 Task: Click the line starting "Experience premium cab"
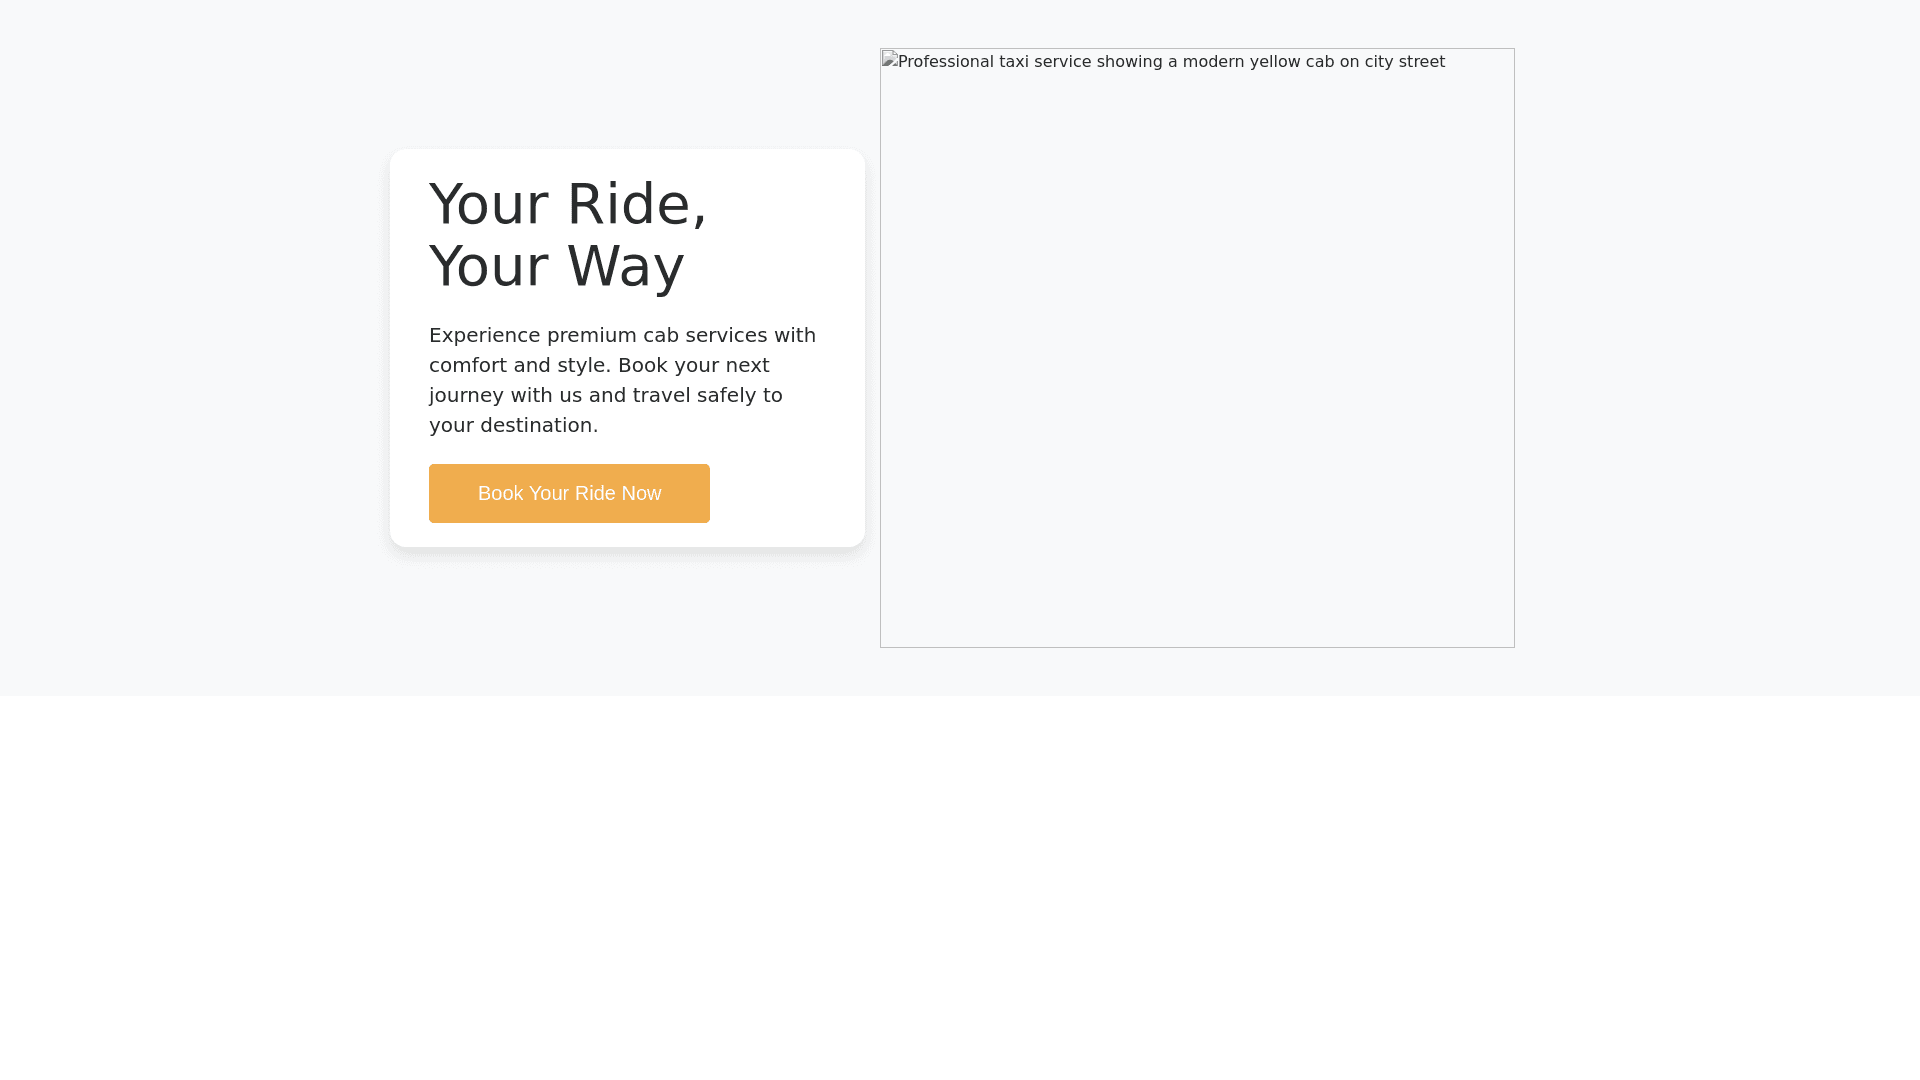pyautogui.click(x=622, y=336)
